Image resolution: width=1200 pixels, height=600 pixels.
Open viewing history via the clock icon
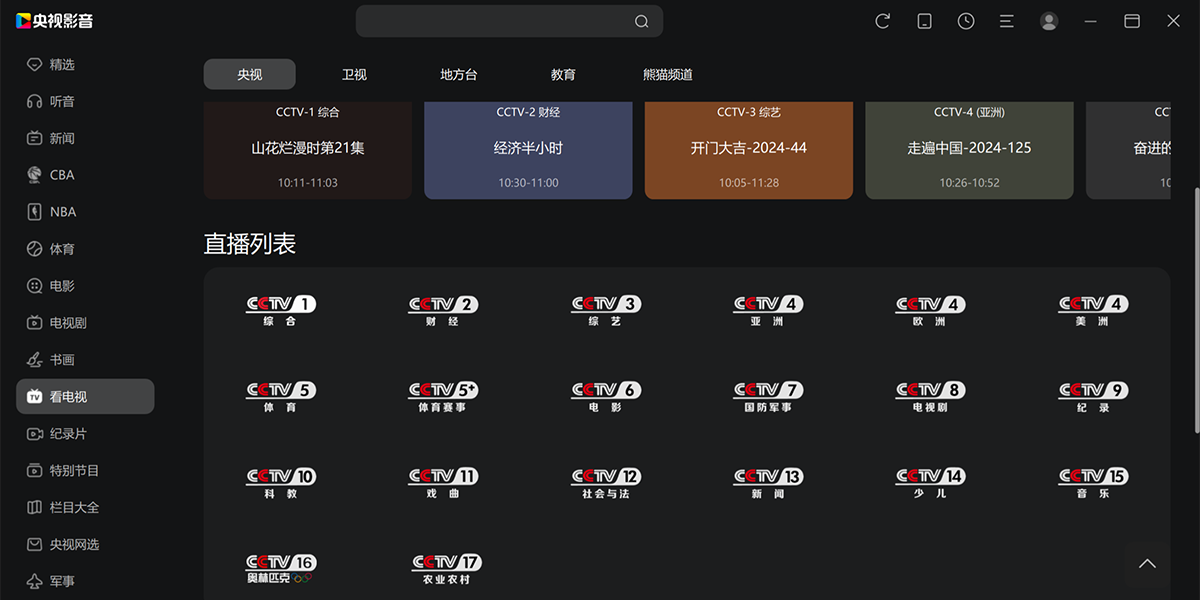click(966, 20)
